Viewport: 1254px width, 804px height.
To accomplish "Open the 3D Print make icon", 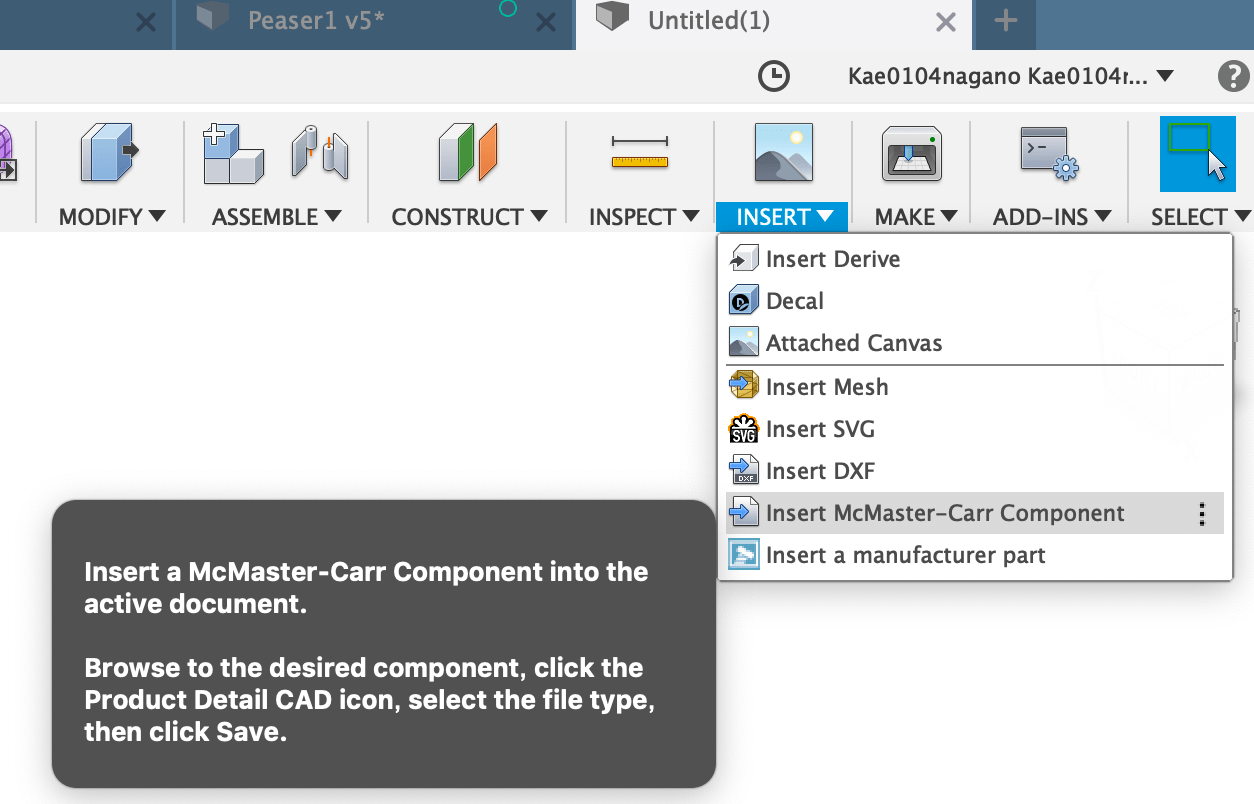I will pos(911,155).
